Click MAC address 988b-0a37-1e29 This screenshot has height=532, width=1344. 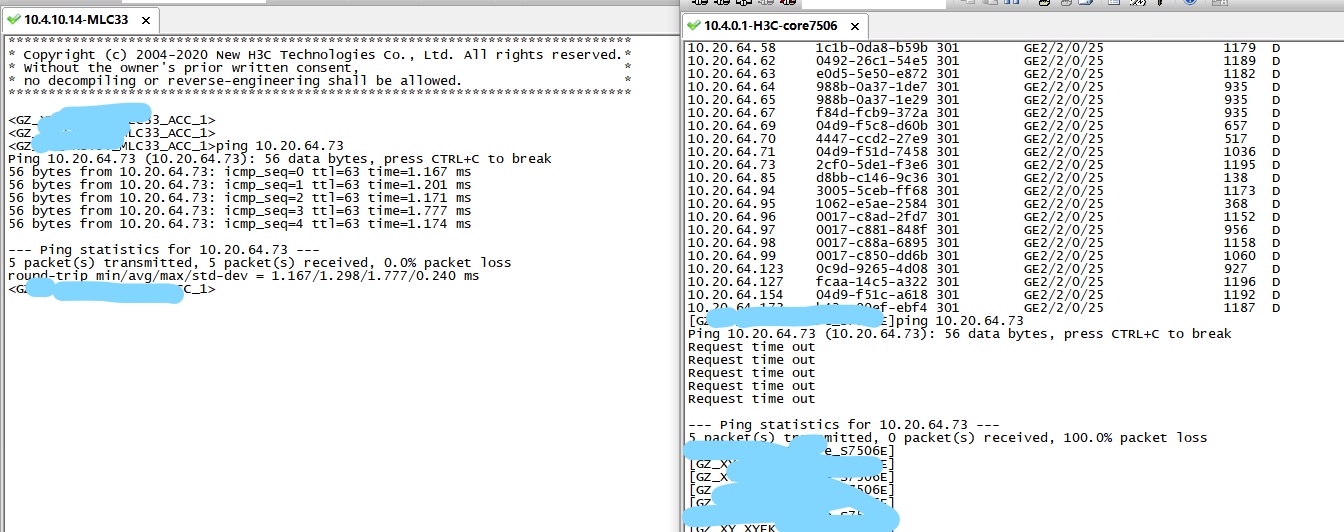click(872, 100)
